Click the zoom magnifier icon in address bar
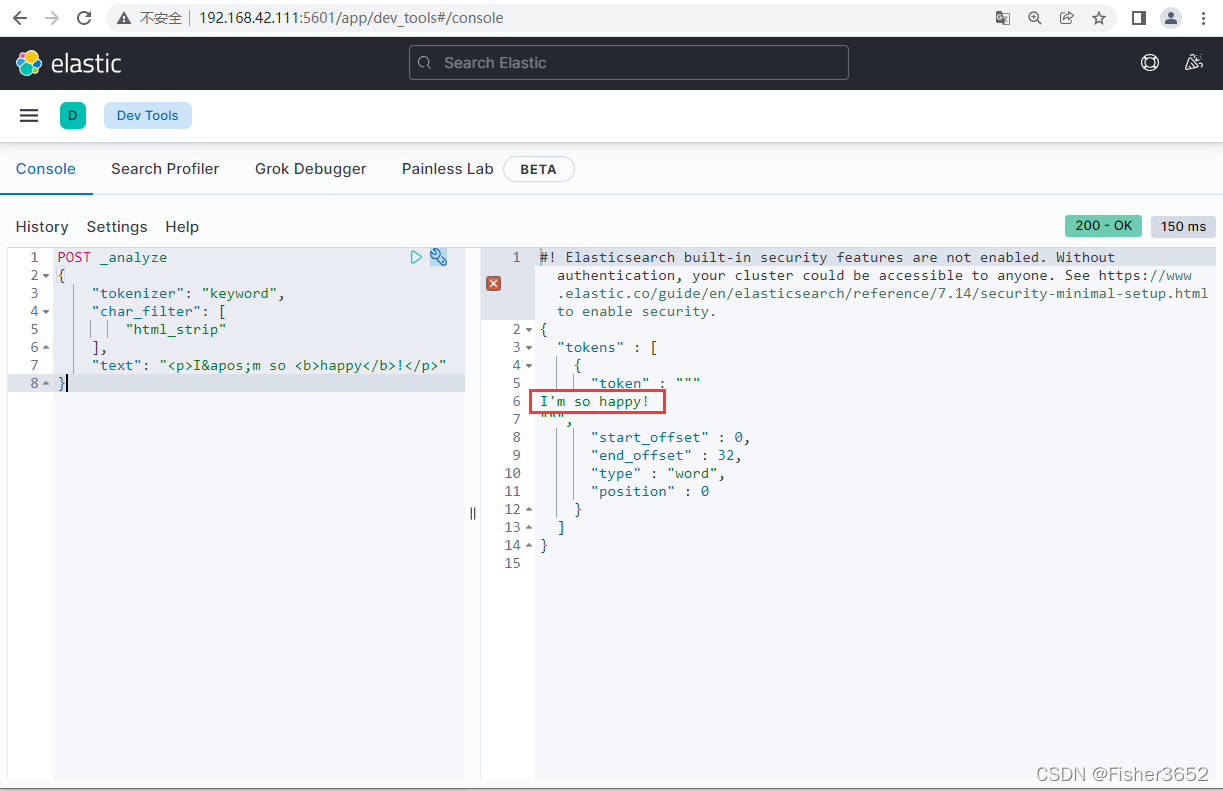The width and height of the screenshot is (1223, 791). [1035, 18]
